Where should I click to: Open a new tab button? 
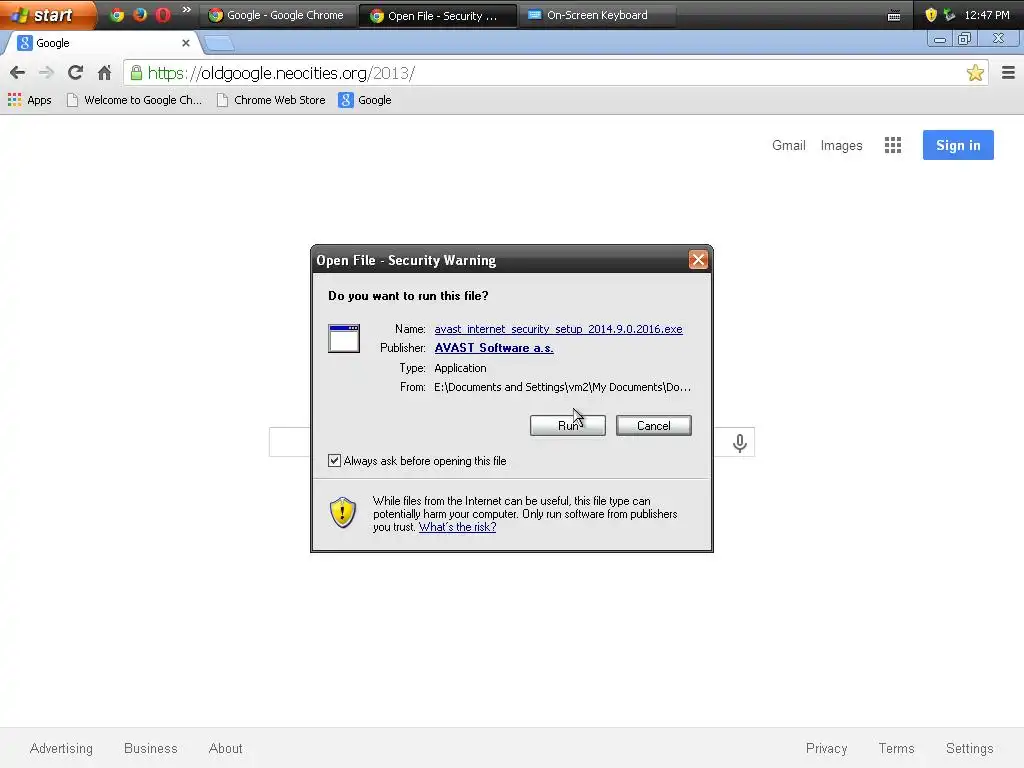pyautogui.click(x=219, y=44)
